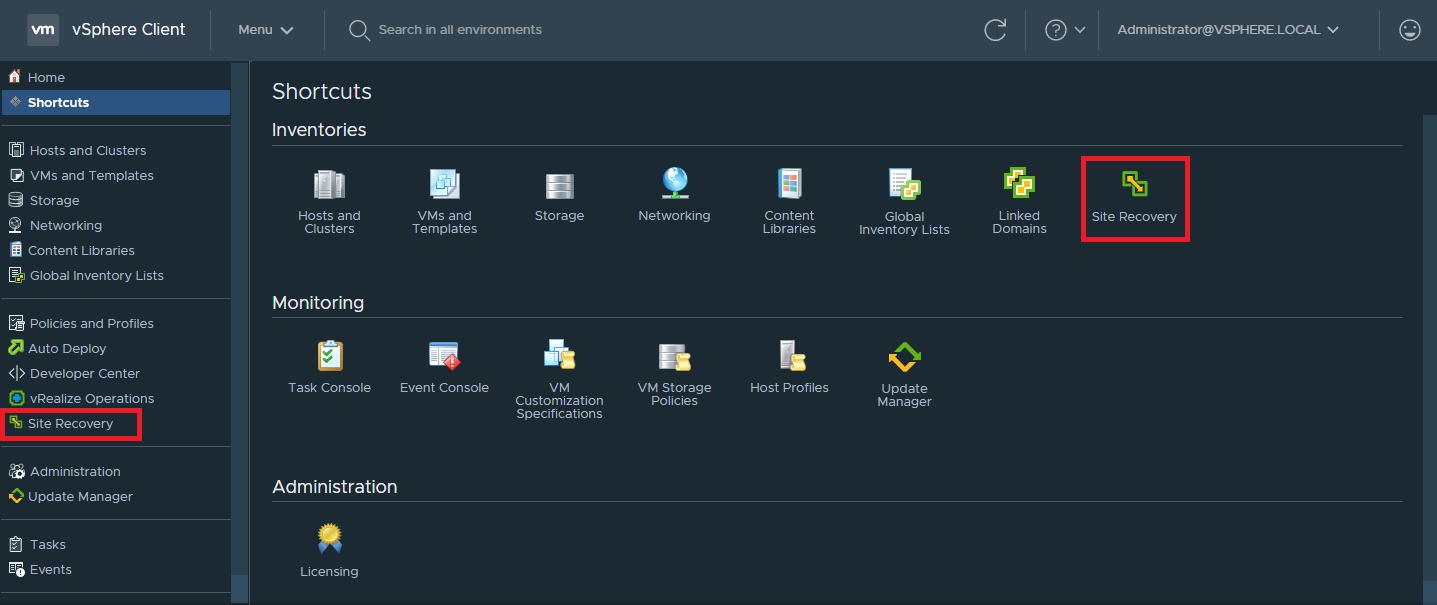Open the Storage shortcut icon
Screen dimensions: 1437x605
pos(559,186)
